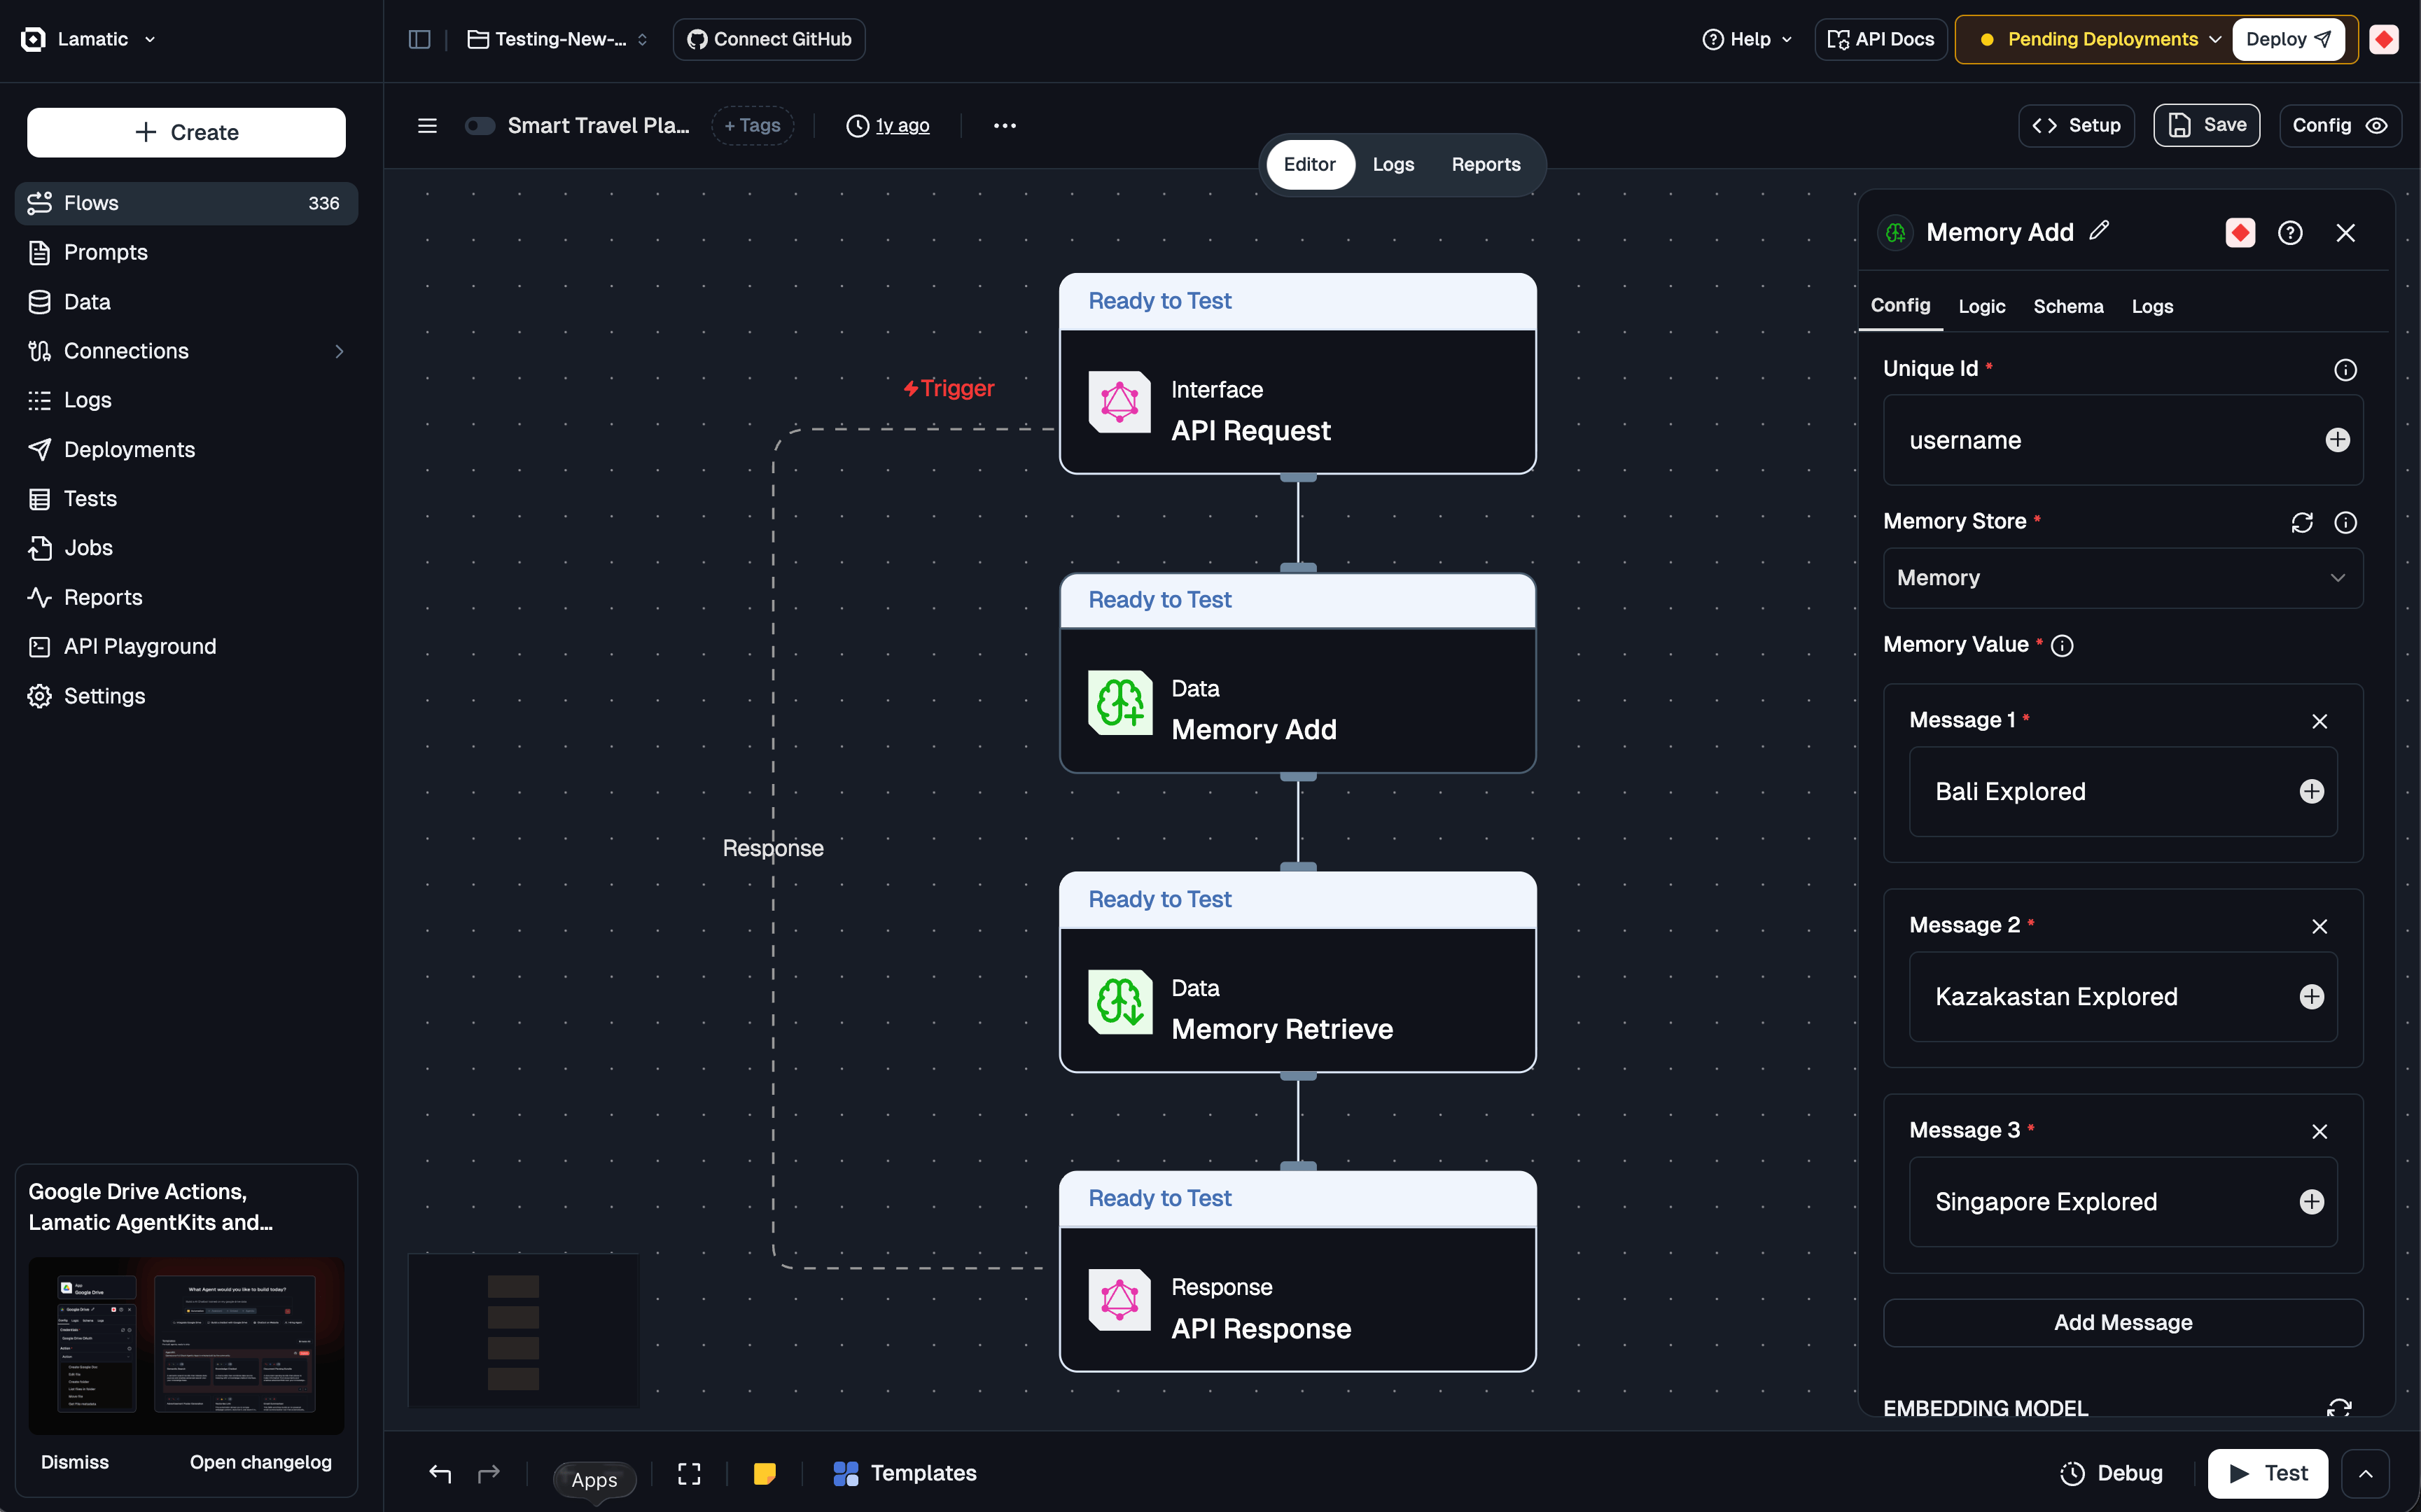Toggle the Smart Travel flow active switch
This screenshot has height=1512, width=2421.
coord(480,125)
